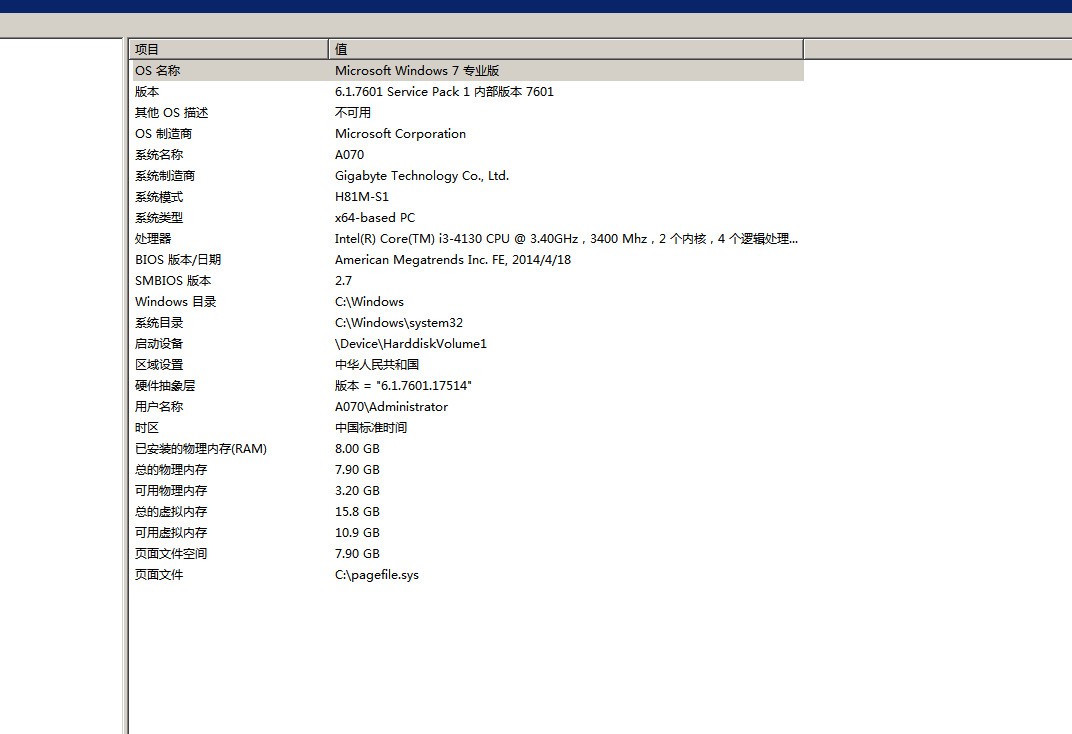Click the 用户名称 item

pyautogui.click(x=159, y=407)
